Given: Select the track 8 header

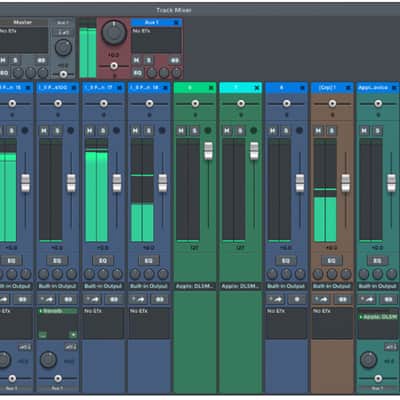Looking at the screenshot, I should [282, 88].
